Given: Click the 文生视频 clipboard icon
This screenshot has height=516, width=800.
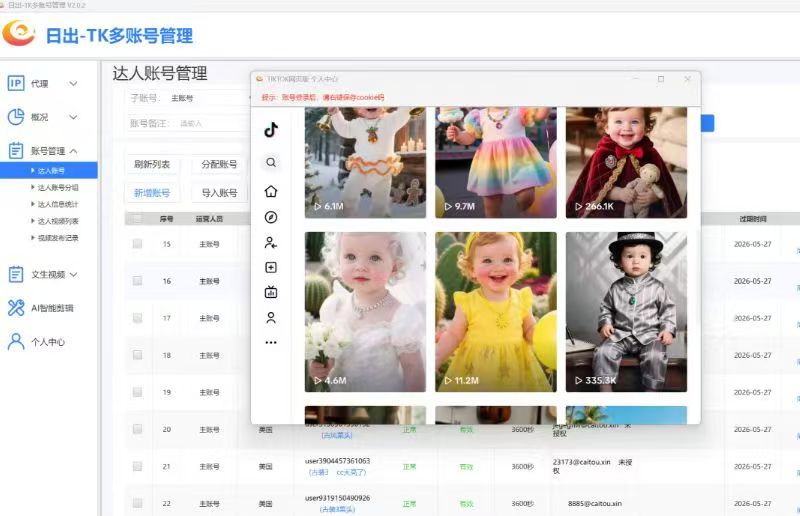Looking at the screenshot, I should pyautogui.click(x=16, y=275).
